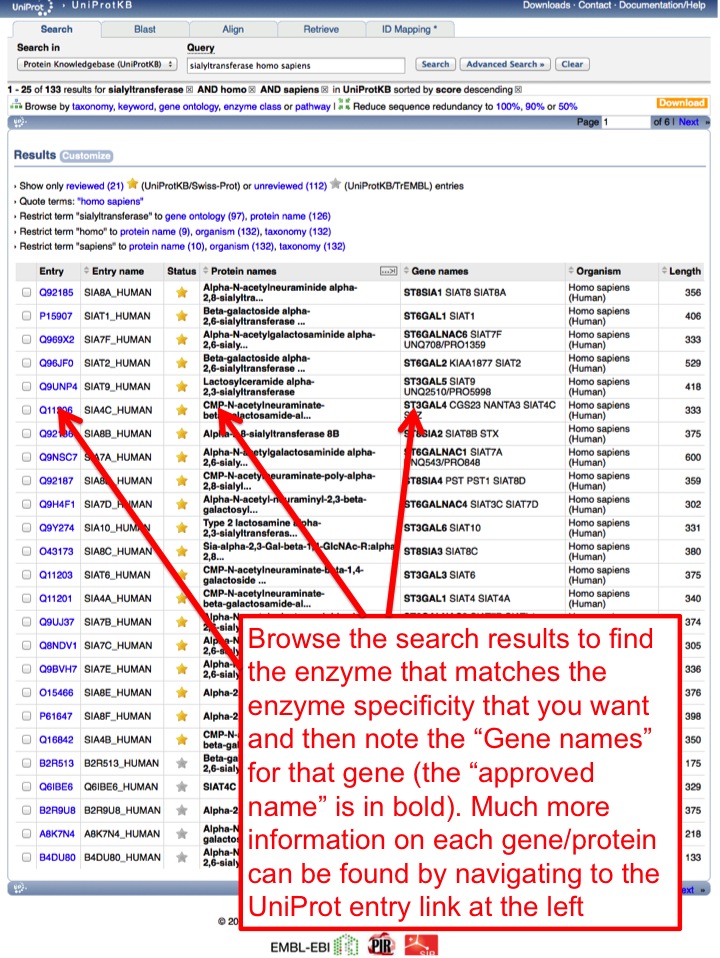Click the PIR logo in footer
The height and width of the screenshot is (958, 720).
(381, 945)
